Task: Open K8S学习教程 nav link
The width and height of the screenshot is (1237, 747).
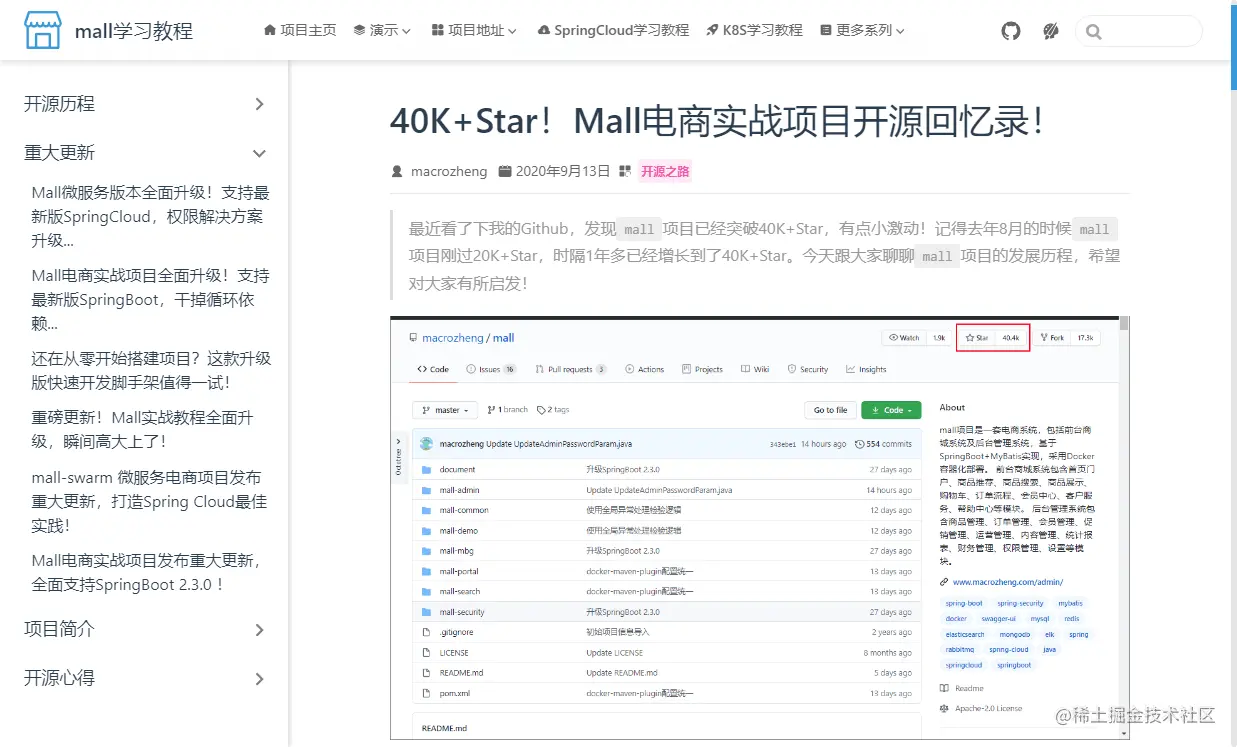Action: pyautogui.click(x=754, y=30)
